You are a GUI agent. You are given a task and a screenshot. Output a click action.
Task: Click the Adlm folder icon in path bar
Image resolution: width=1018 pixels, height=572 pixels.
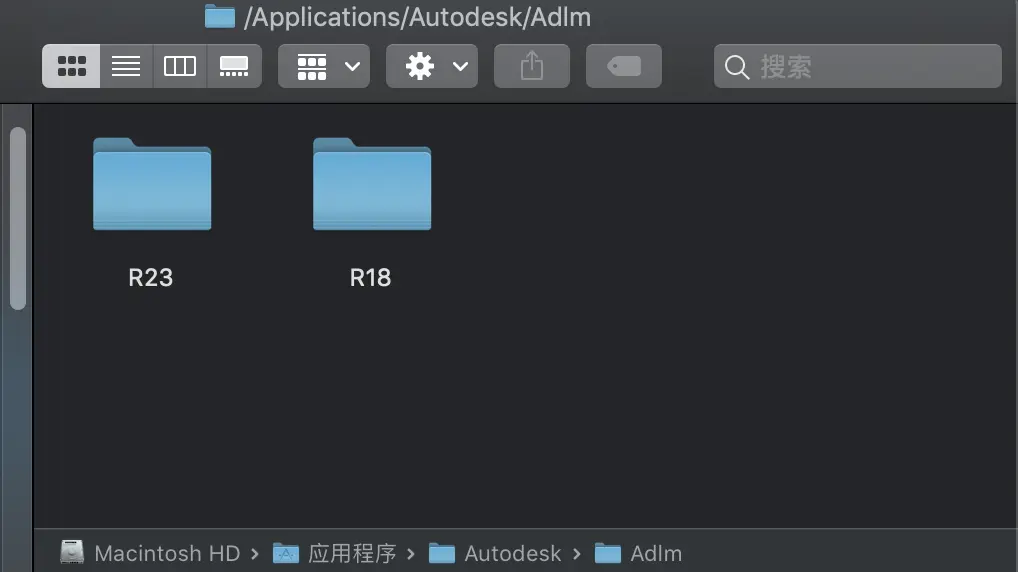(608, 553)
